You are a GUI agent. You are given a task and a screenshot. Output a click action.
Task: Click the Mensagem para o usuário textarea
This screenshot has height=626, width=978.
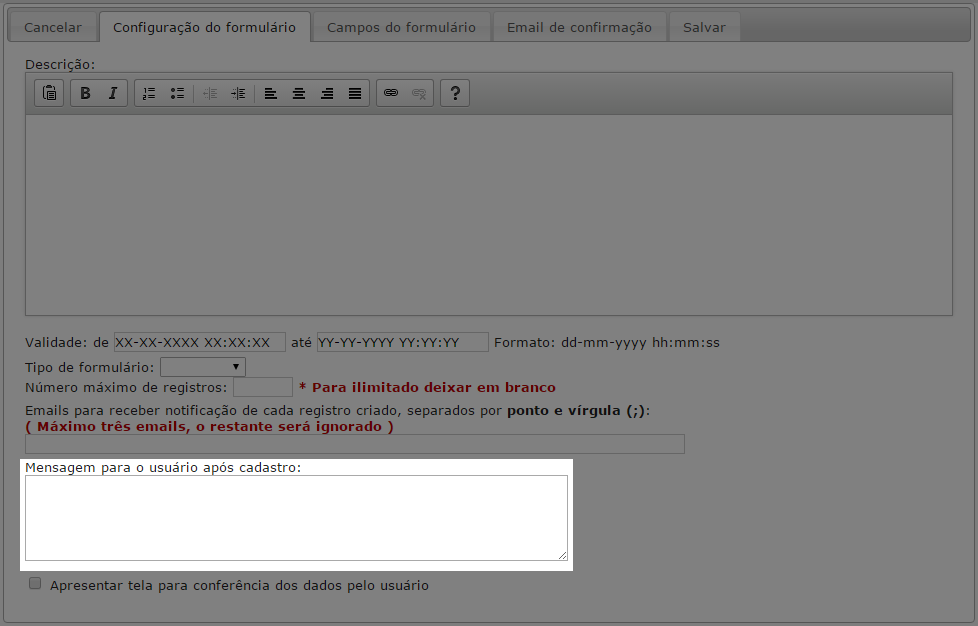[296, 518]
